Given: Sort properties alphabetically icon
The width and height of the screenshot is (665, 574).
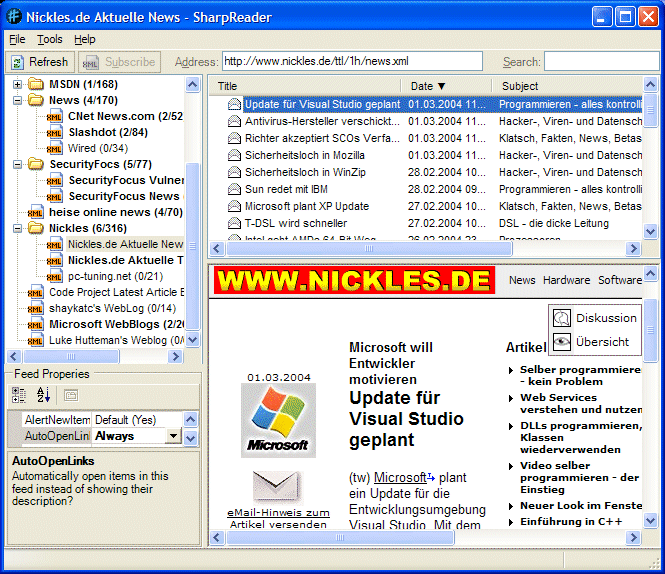Looking at the screenshot, I should [44, 395].
